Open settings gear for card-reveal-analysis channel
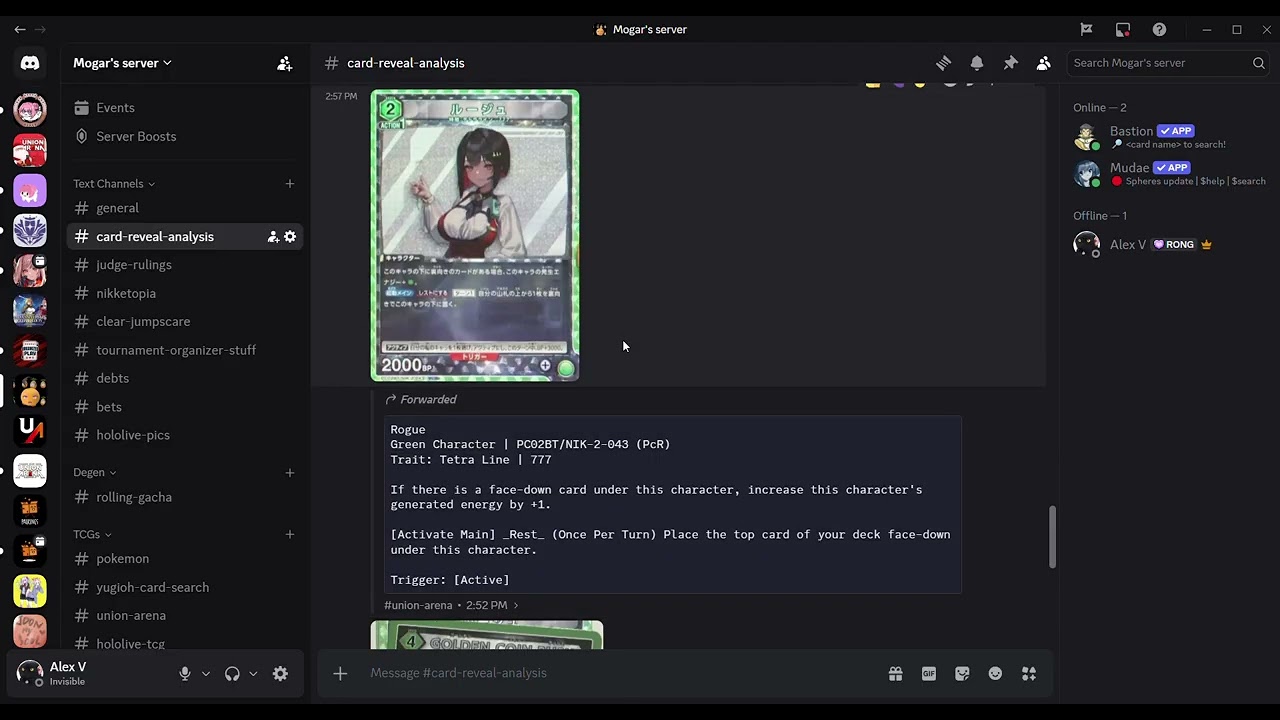The height and width of the screenshot is (720, 1280). click(x=290, y=237)
